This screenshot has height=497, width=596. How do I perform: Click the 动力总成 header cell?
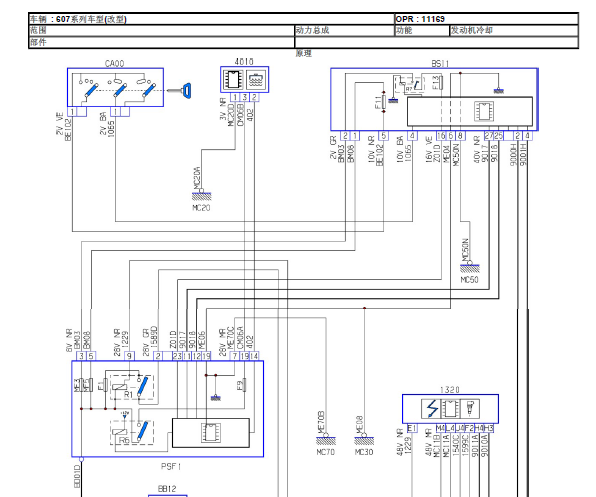coord(345,30)
